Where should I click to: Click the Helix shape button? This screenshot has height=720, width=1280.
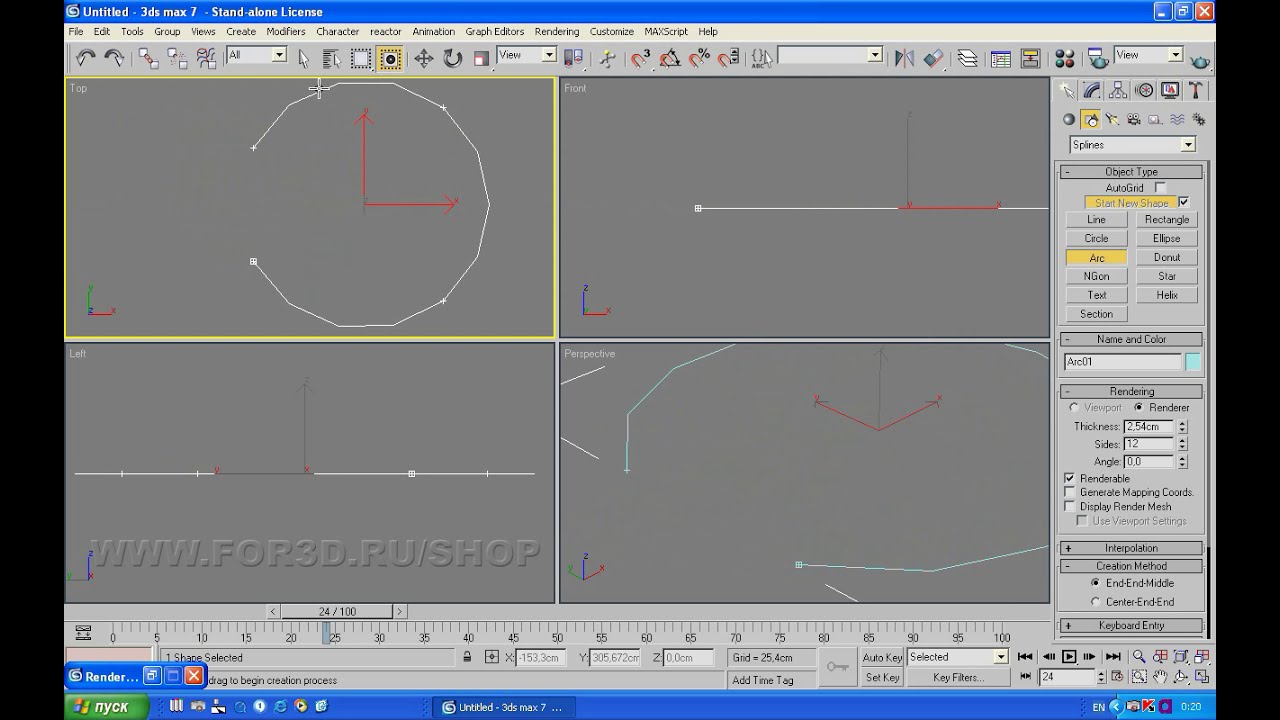coord(1167,295)
